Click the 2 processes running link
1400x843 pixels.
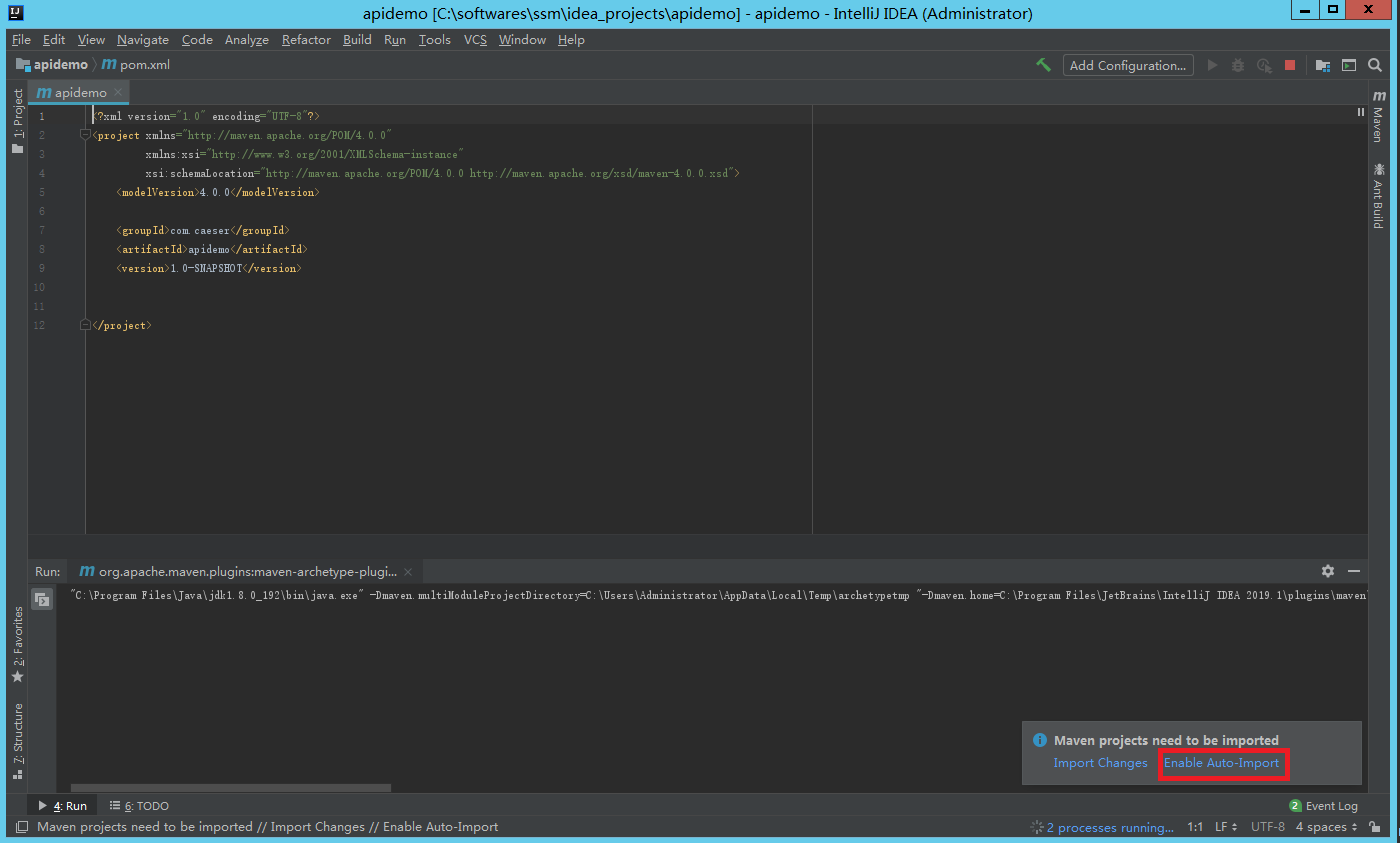[1108, 827]
